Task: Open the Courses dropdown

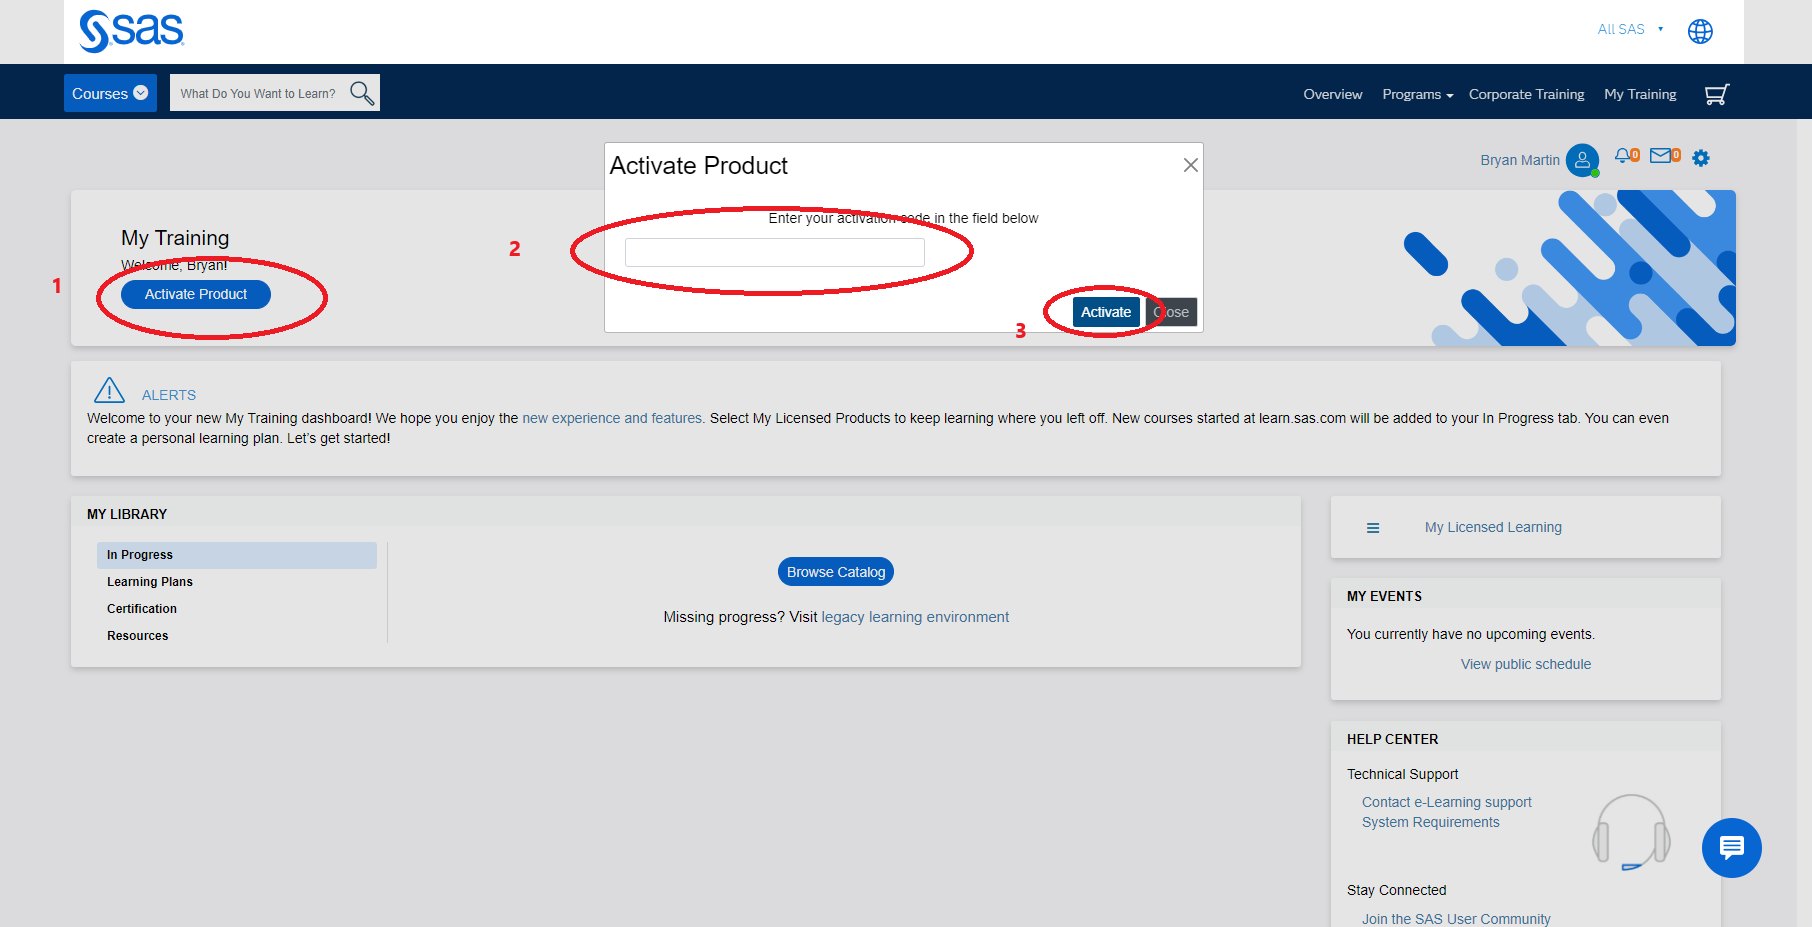Action: point(109,92)
